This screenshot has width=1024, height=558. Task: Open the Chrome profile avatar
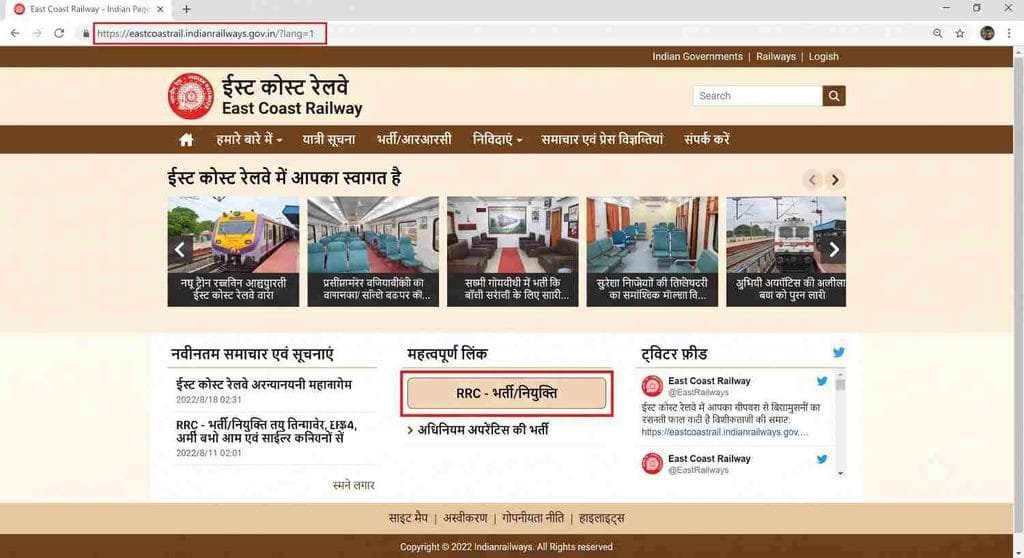pos(987,33)
